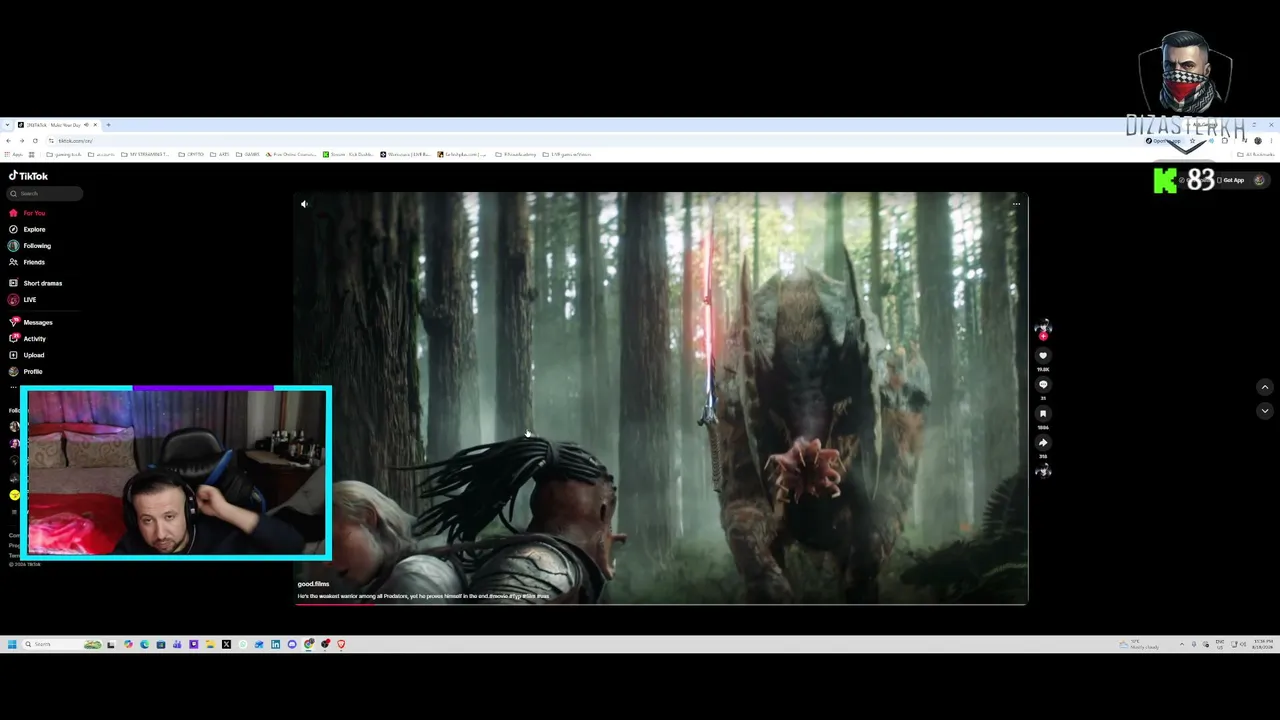Open the All Bookmarks folder
The height and width of the screenshot is (720, 1280).
point(1256,155)
